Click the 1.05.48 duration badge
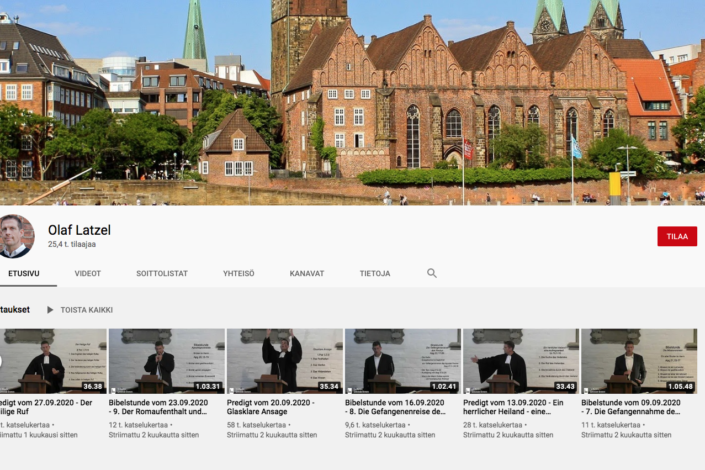Viewport: 705px width, 470px height. tap(680, 386)
